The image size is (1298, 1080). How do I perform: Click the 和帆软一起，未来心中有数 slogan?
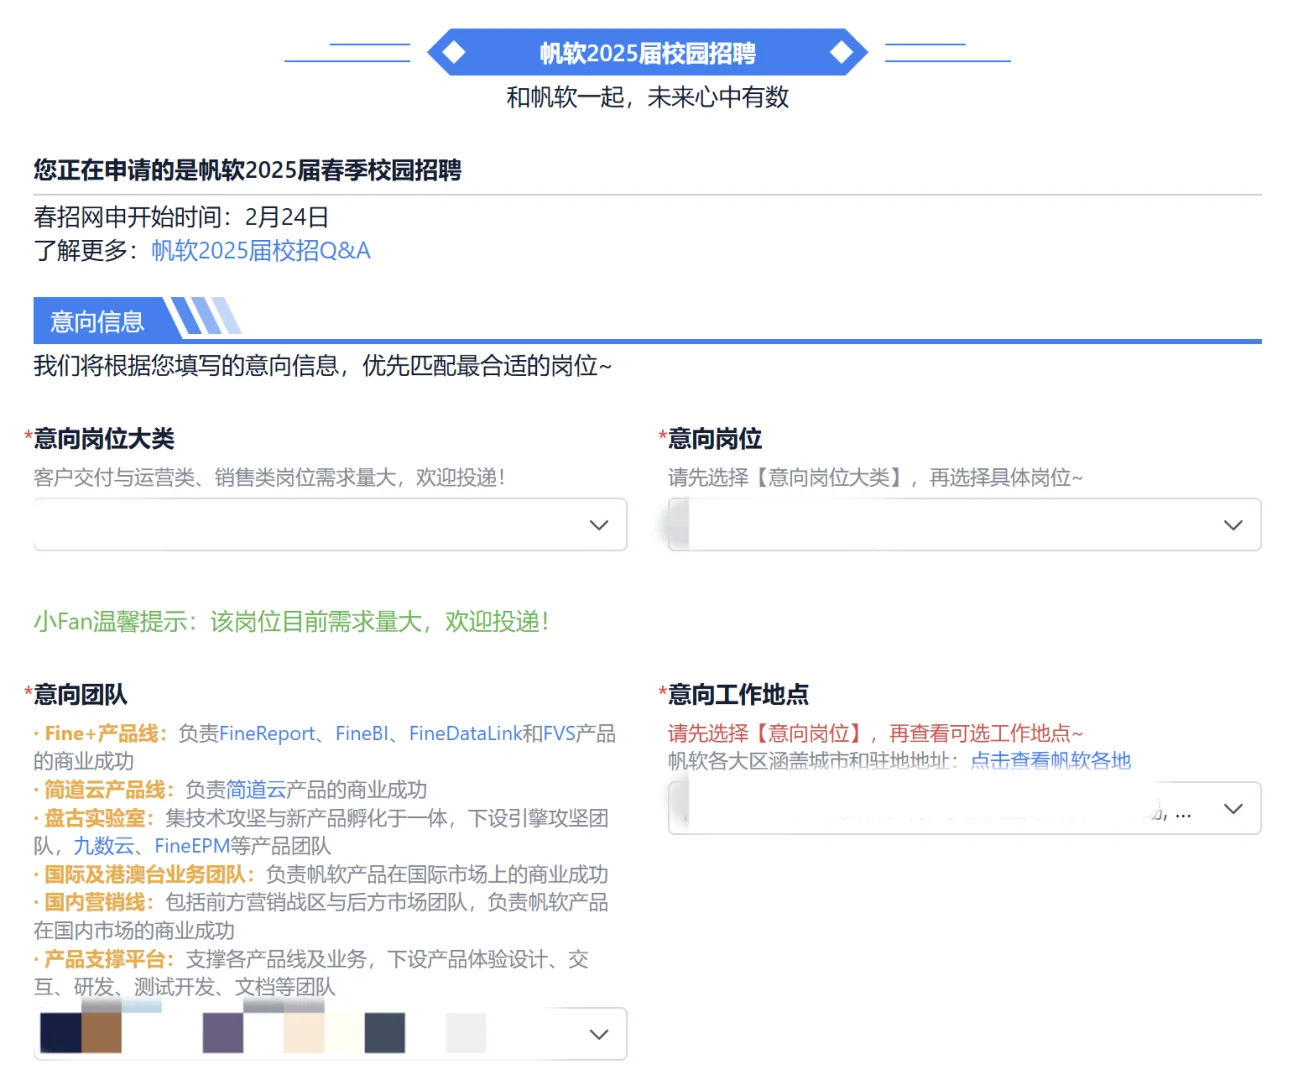(x=648, y=97)
